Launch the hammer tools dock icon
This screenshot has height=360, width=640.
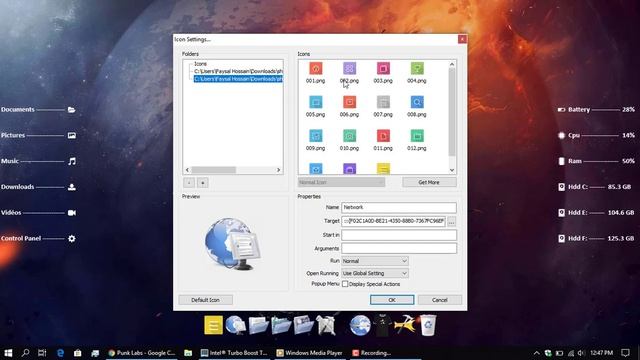404,325
